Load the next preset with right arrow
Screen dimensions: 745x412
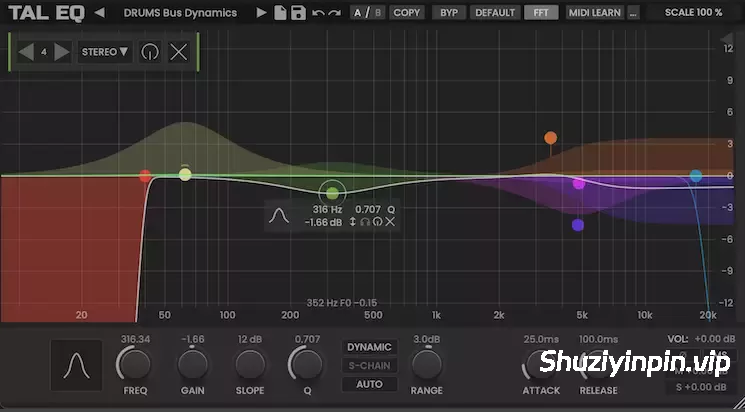point(261,13)
